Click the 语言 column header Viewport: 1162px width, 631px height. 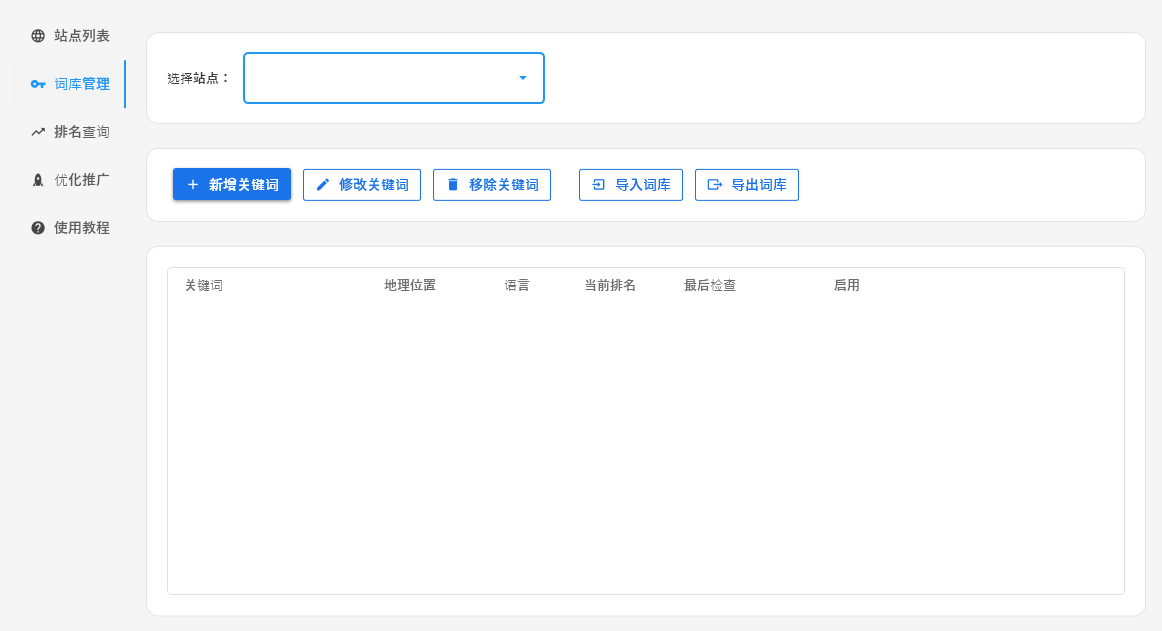tap(517, 286)
